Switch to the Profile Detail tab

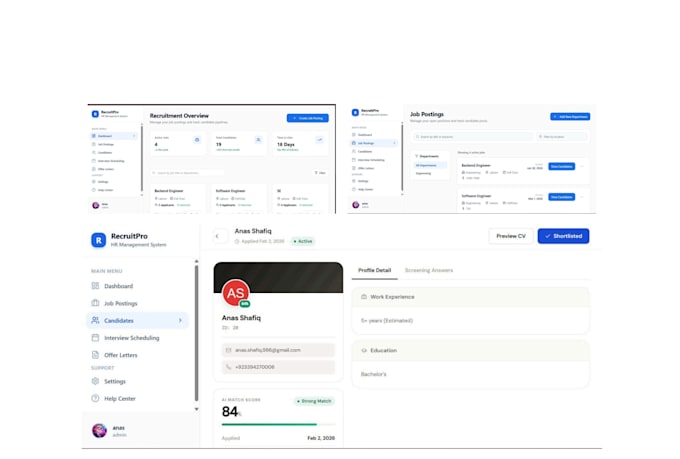point(374,270)
